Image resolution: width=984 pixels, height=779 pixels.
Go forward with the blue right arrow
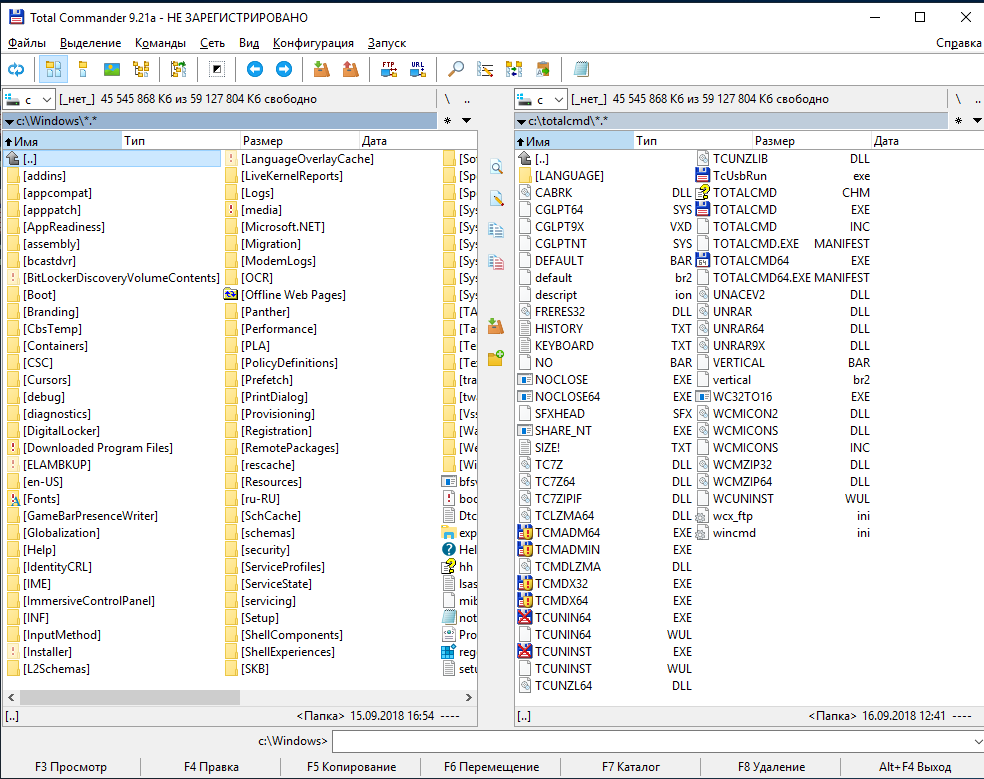point(284,69)
